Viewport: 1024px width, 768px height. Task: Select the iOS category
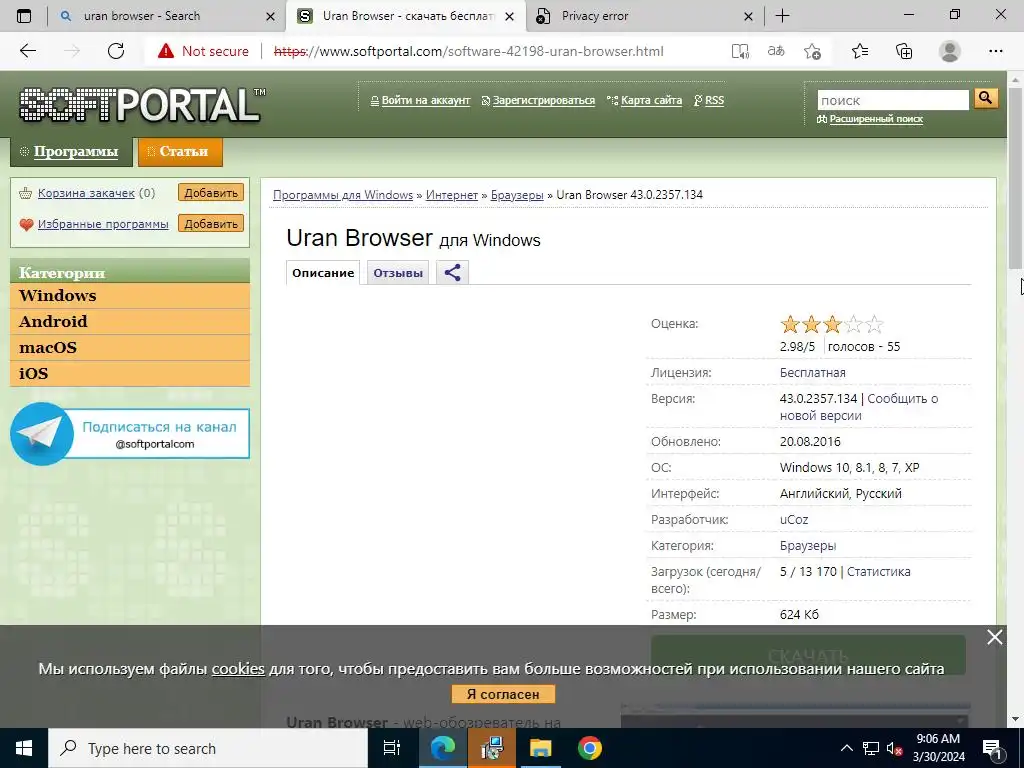click(130, 374)
